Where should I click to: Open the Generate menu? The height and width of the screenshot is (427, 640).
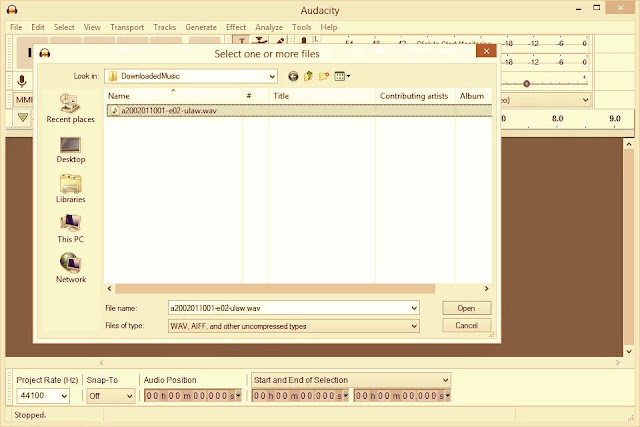(201, 27)
